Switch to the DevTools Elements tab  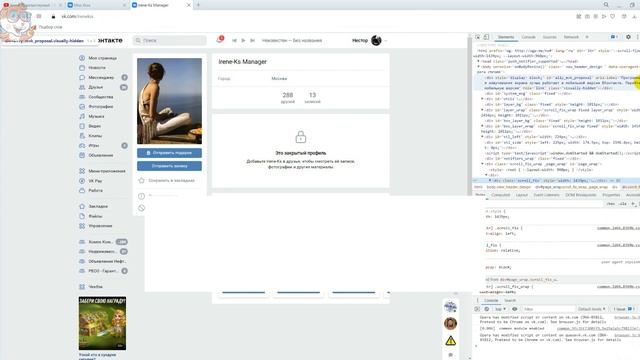pyautogui.click(x=506, y=37)
